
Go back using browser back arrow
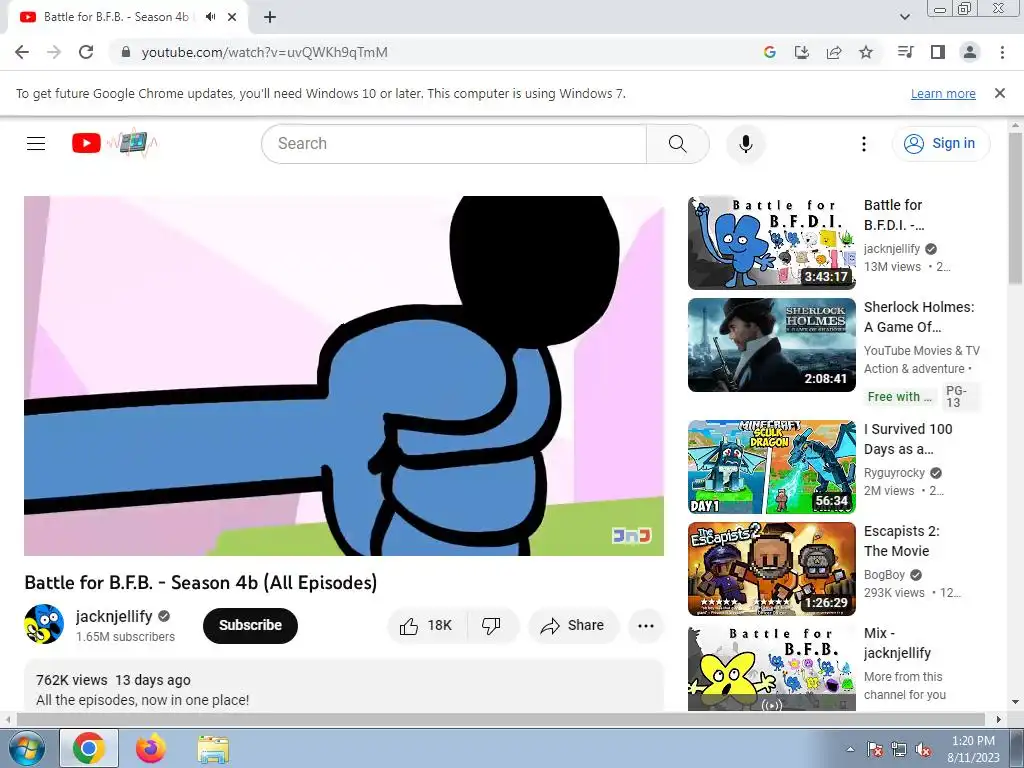[22, 52]
